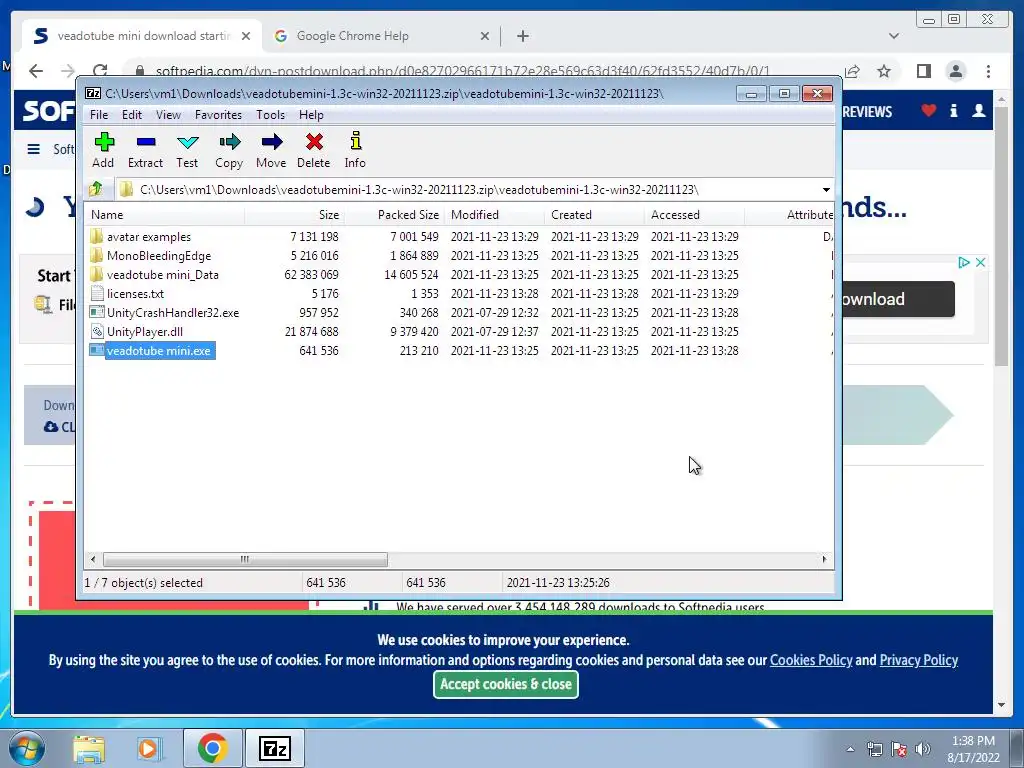Click the taskbar clock showing 1:38 PM
The width and height of the screenshot is (1024, 768).
tap(973, 749)
